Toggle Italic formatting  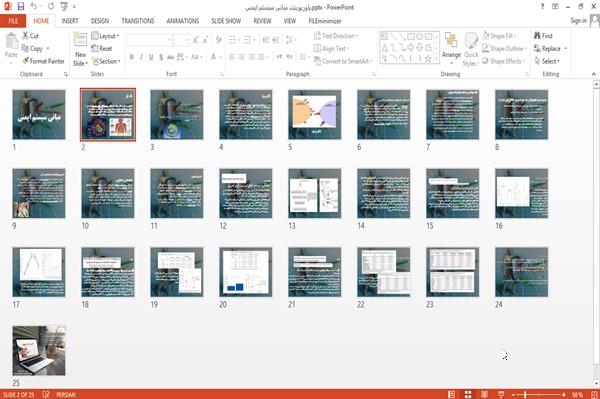click(x=141, y=57)
